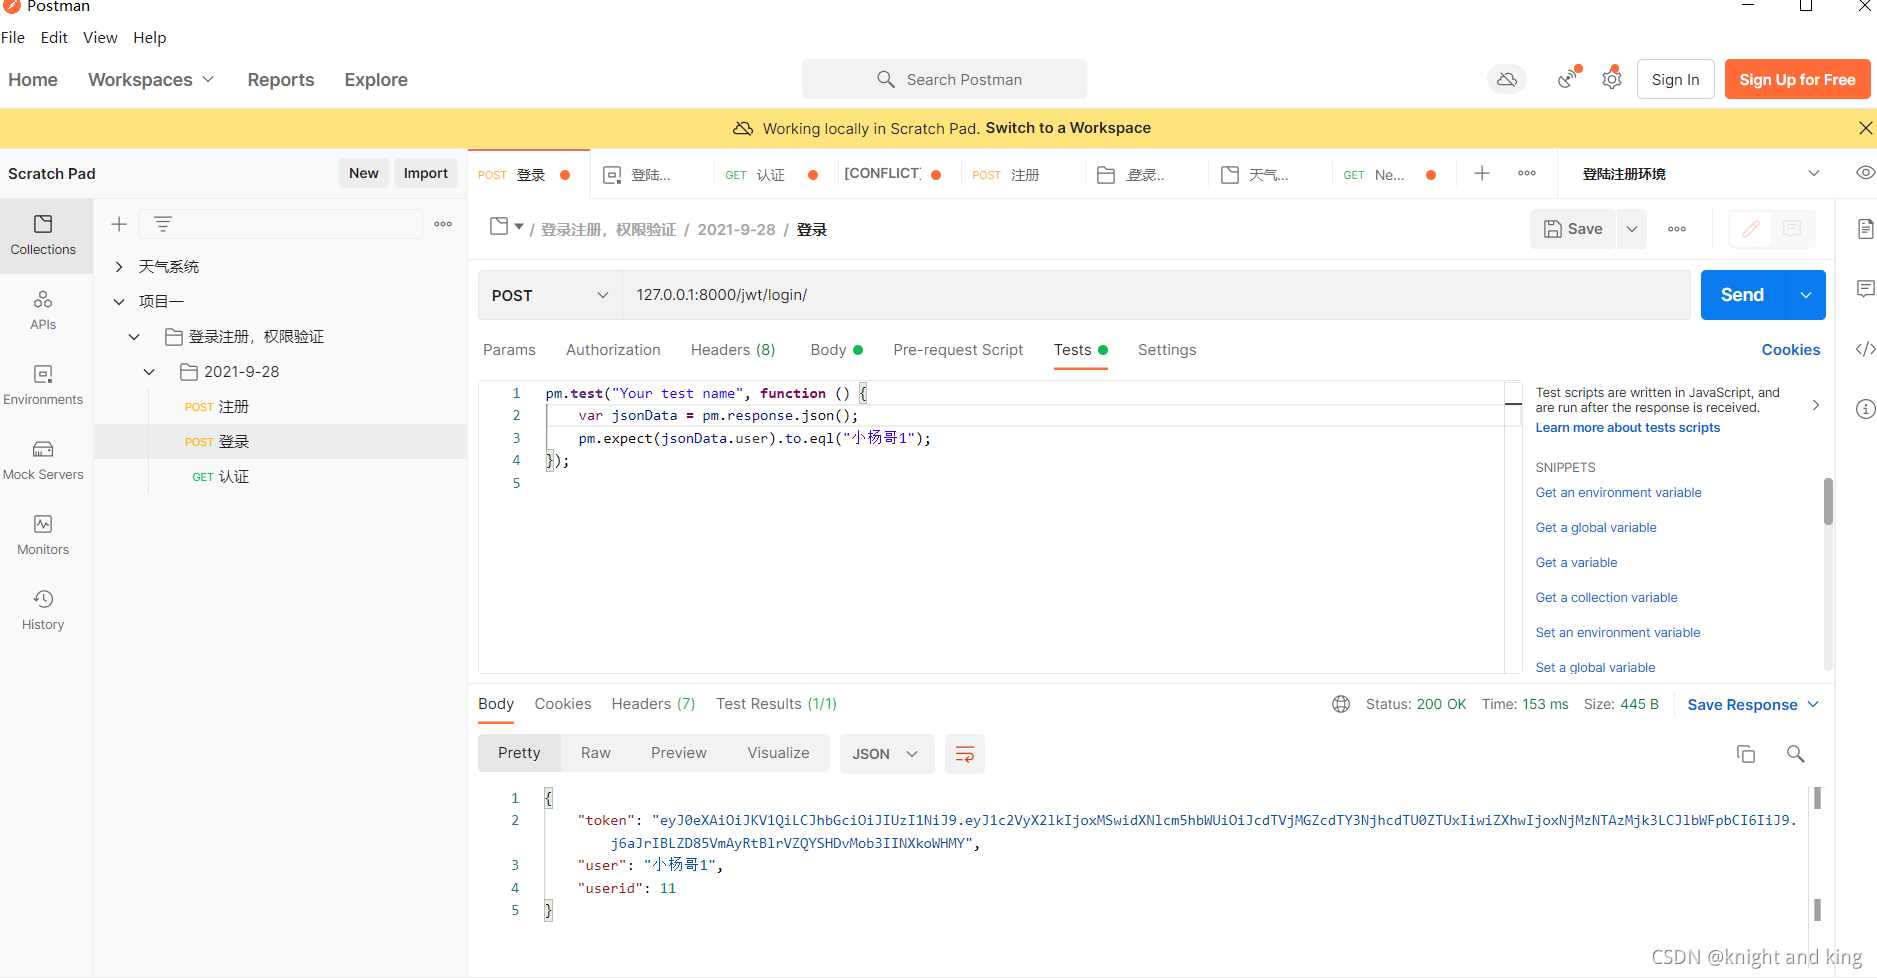Open the Mock Servers sidebar panel
The width and height of the screenshot is (1877, 978).
[x=43, y=460]
